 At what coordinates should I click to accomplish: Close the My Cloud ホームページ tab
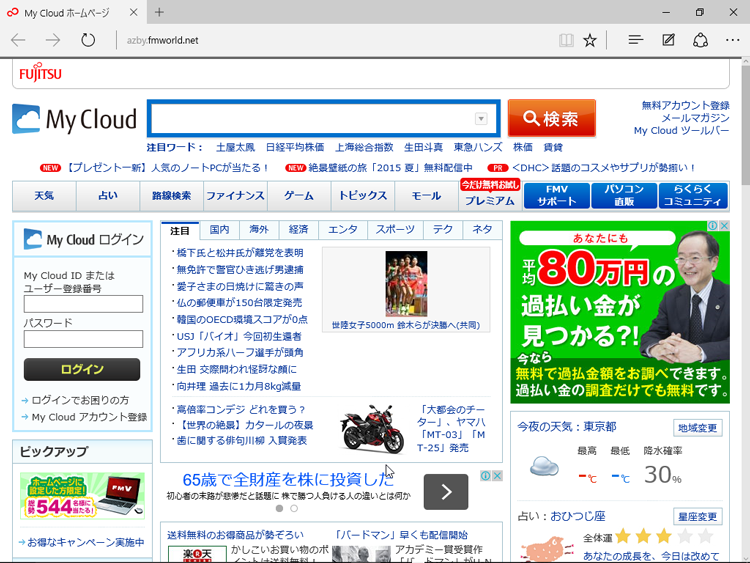pyautogui.click(x=133, y=12)
